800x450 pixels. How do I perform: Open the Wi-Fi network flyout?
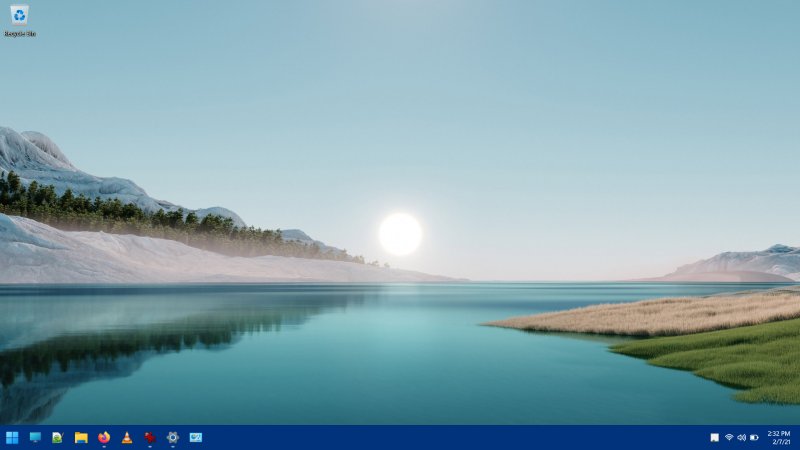[729, 437]
